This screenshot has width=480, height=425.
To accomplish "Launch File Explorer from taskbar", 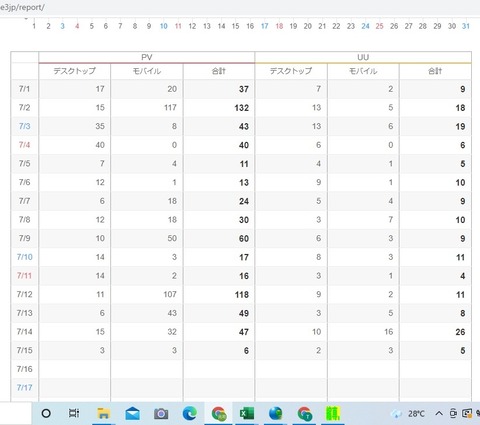I will pos(103,413).
